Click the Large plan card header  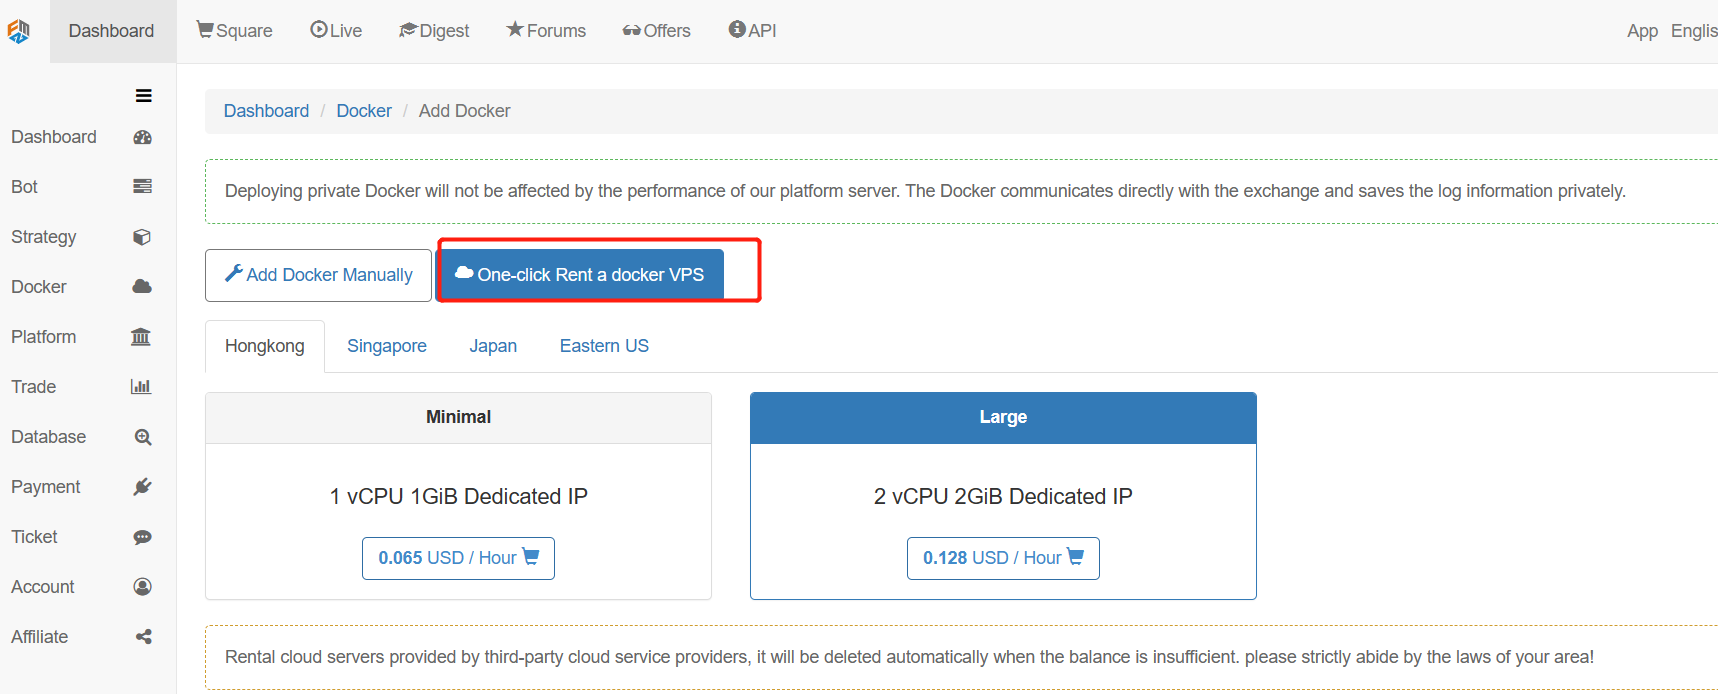(1003, 418)
